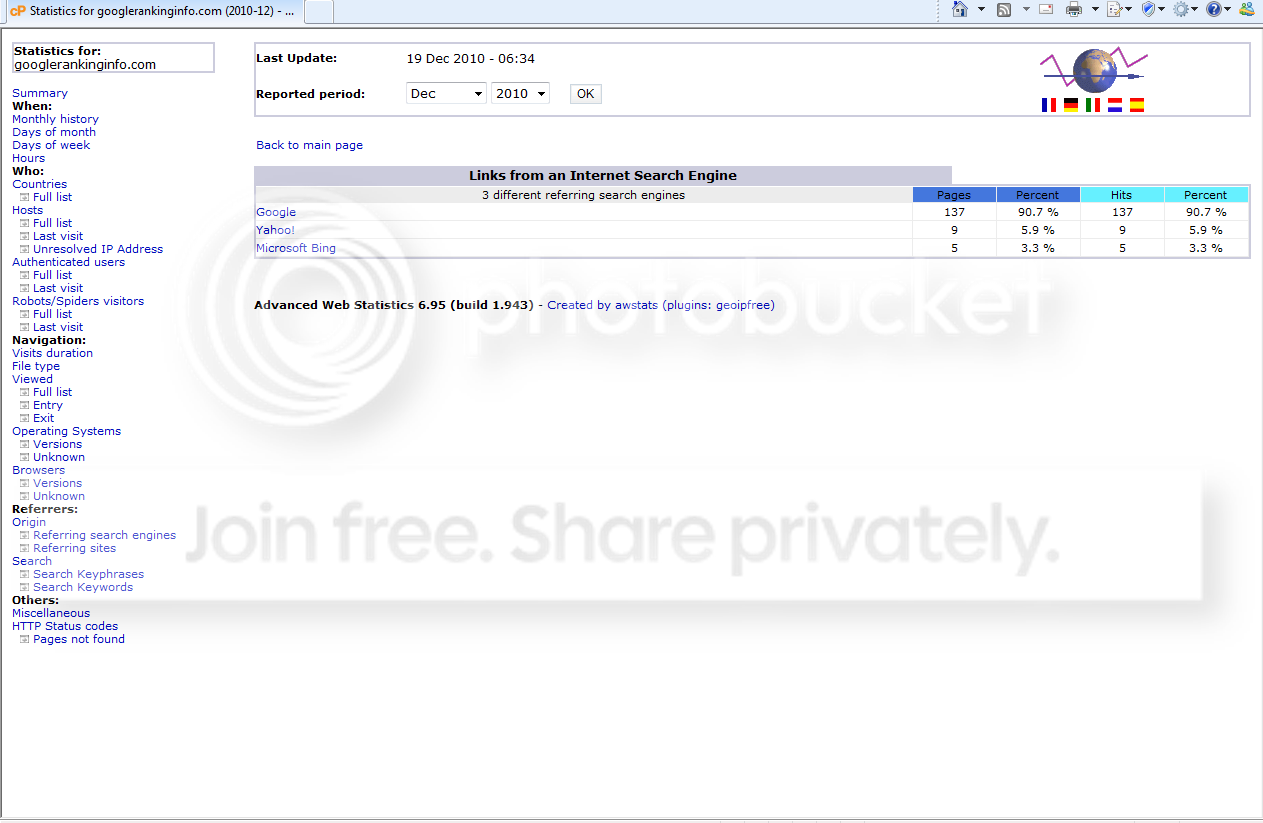
Task: Open the Microsoft Bing link
Action: tap(296, 248)
